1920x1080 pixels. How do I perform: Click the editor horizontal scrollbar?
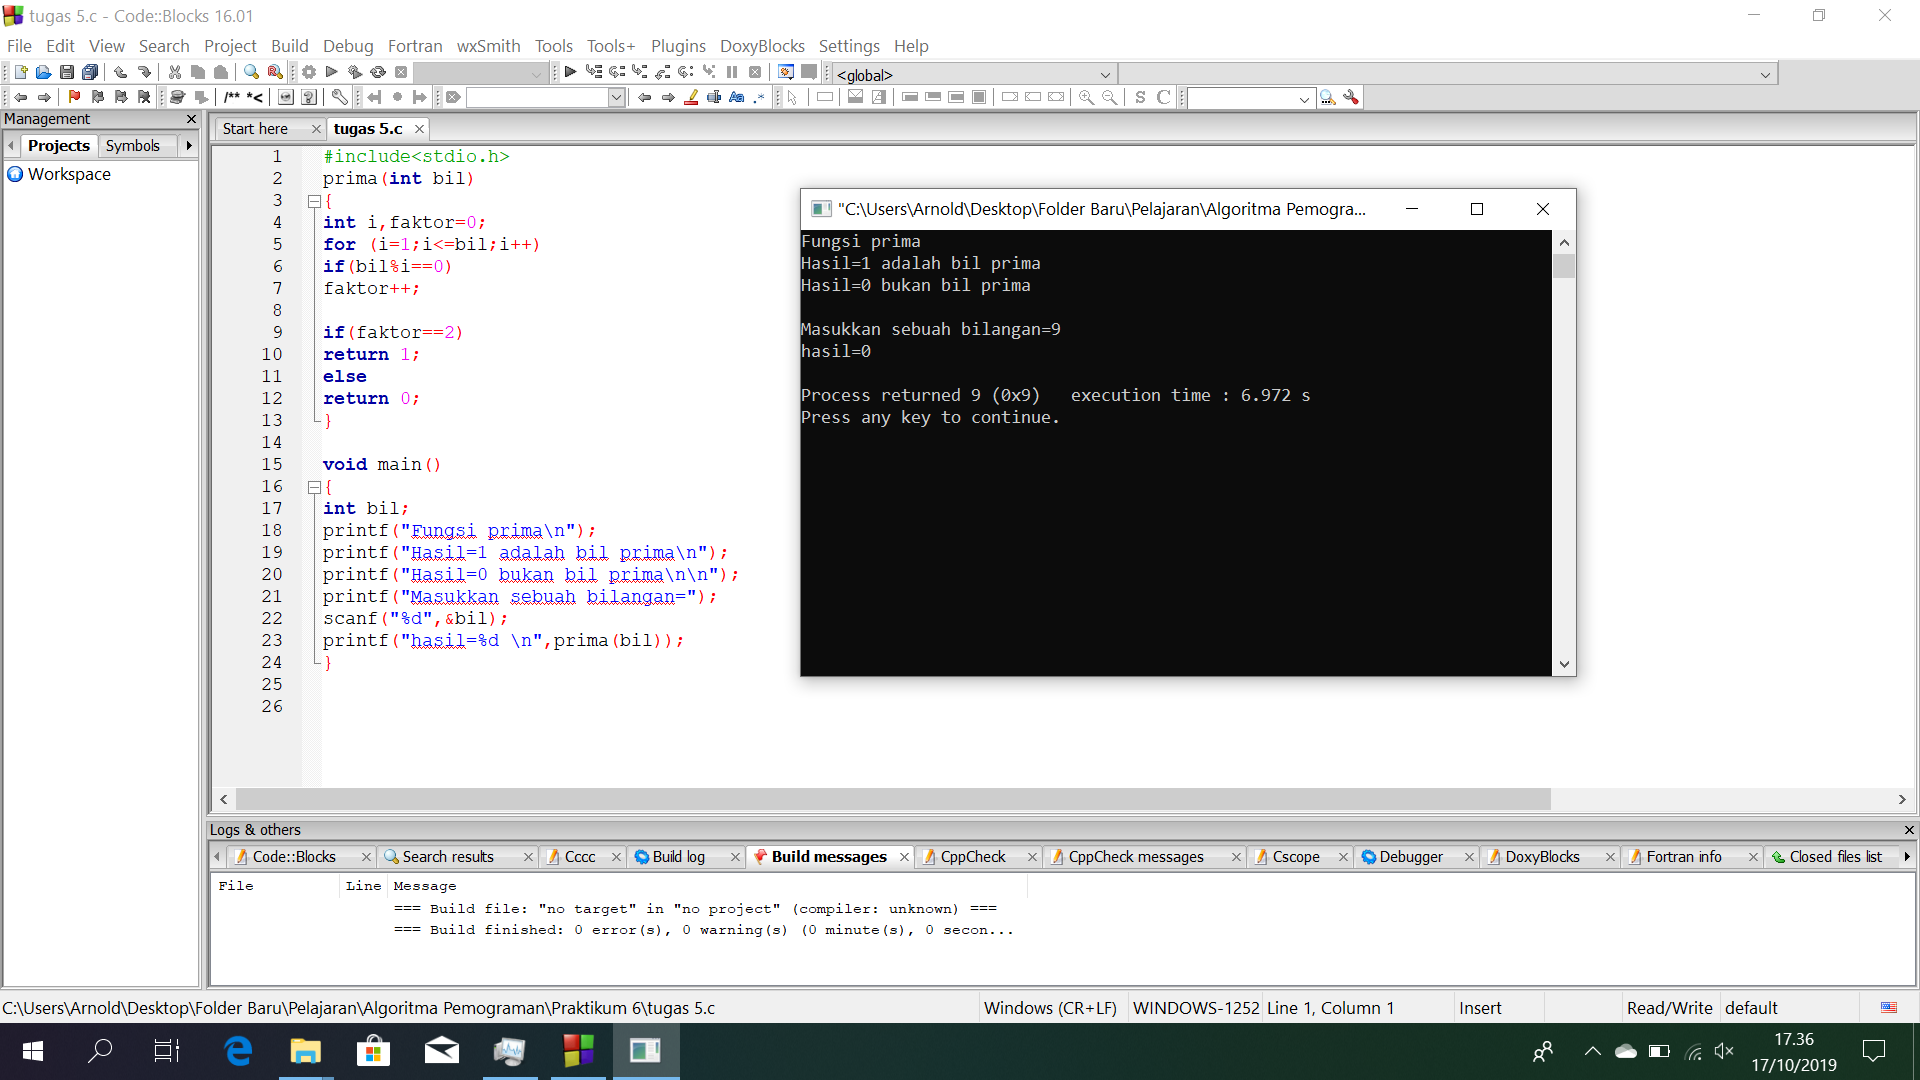click(x=893, y=799)
